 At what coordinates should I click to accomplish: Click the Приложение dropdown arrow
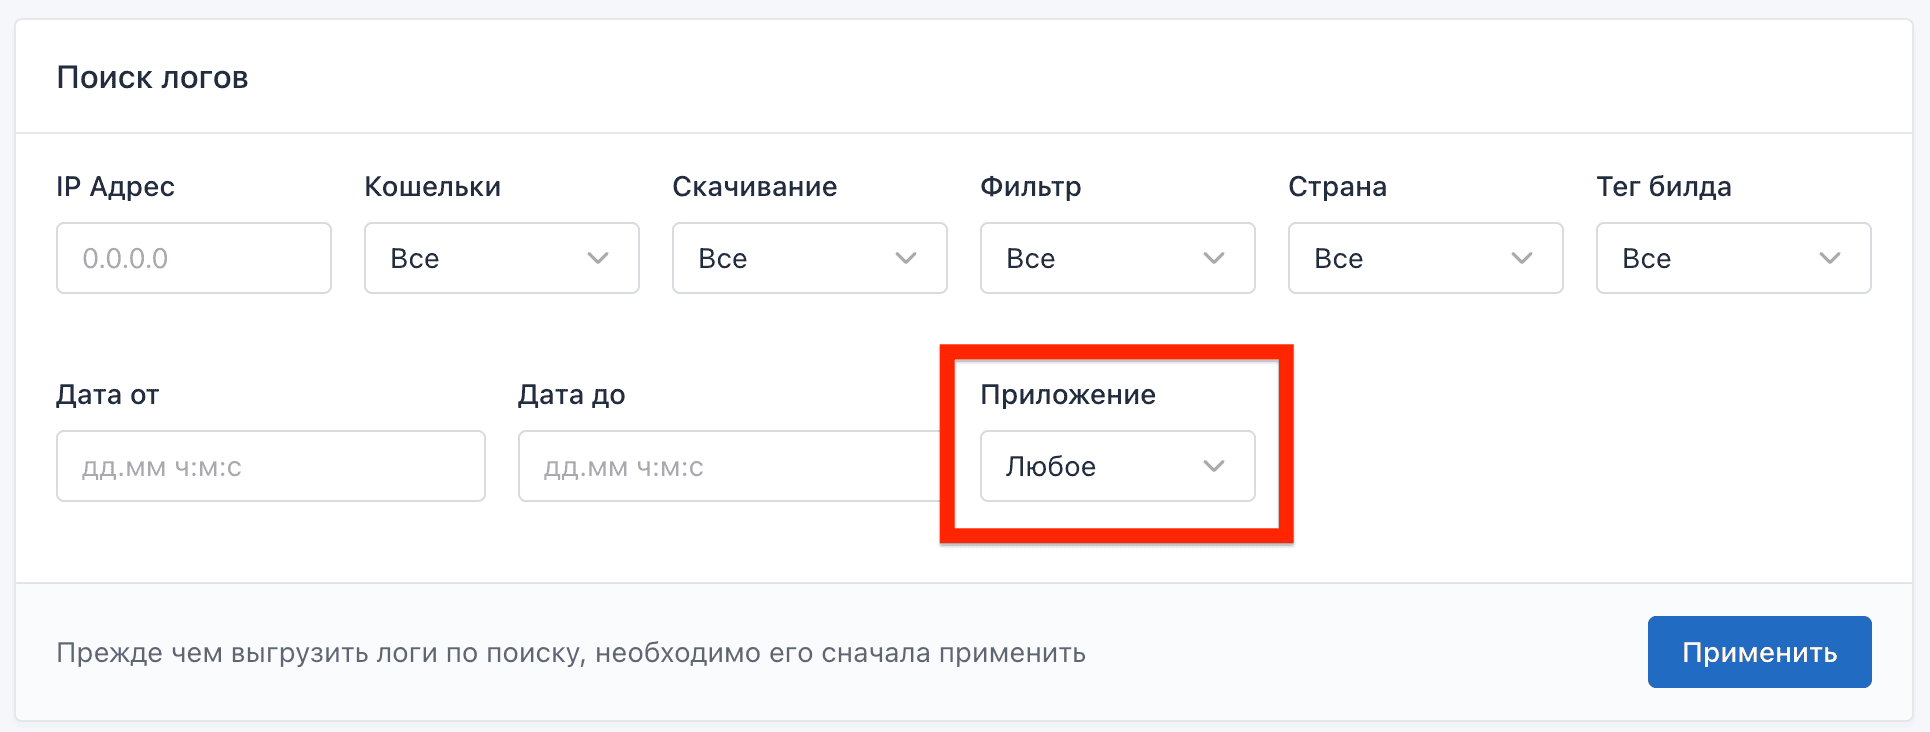click(1215, 466)
